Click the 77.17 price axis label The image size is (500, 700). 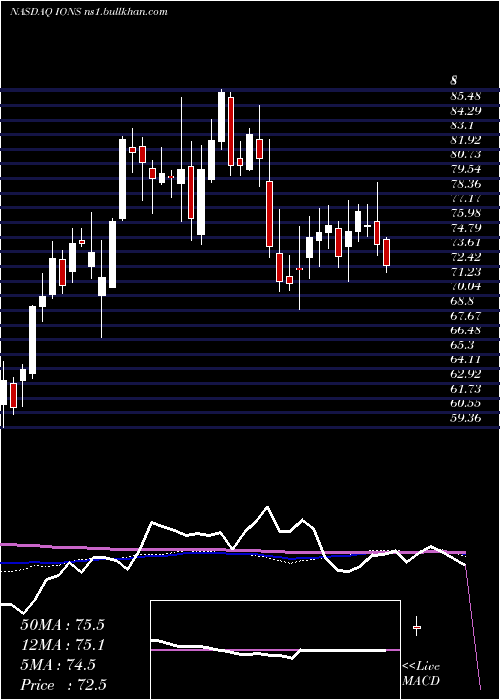pos(466,199)
